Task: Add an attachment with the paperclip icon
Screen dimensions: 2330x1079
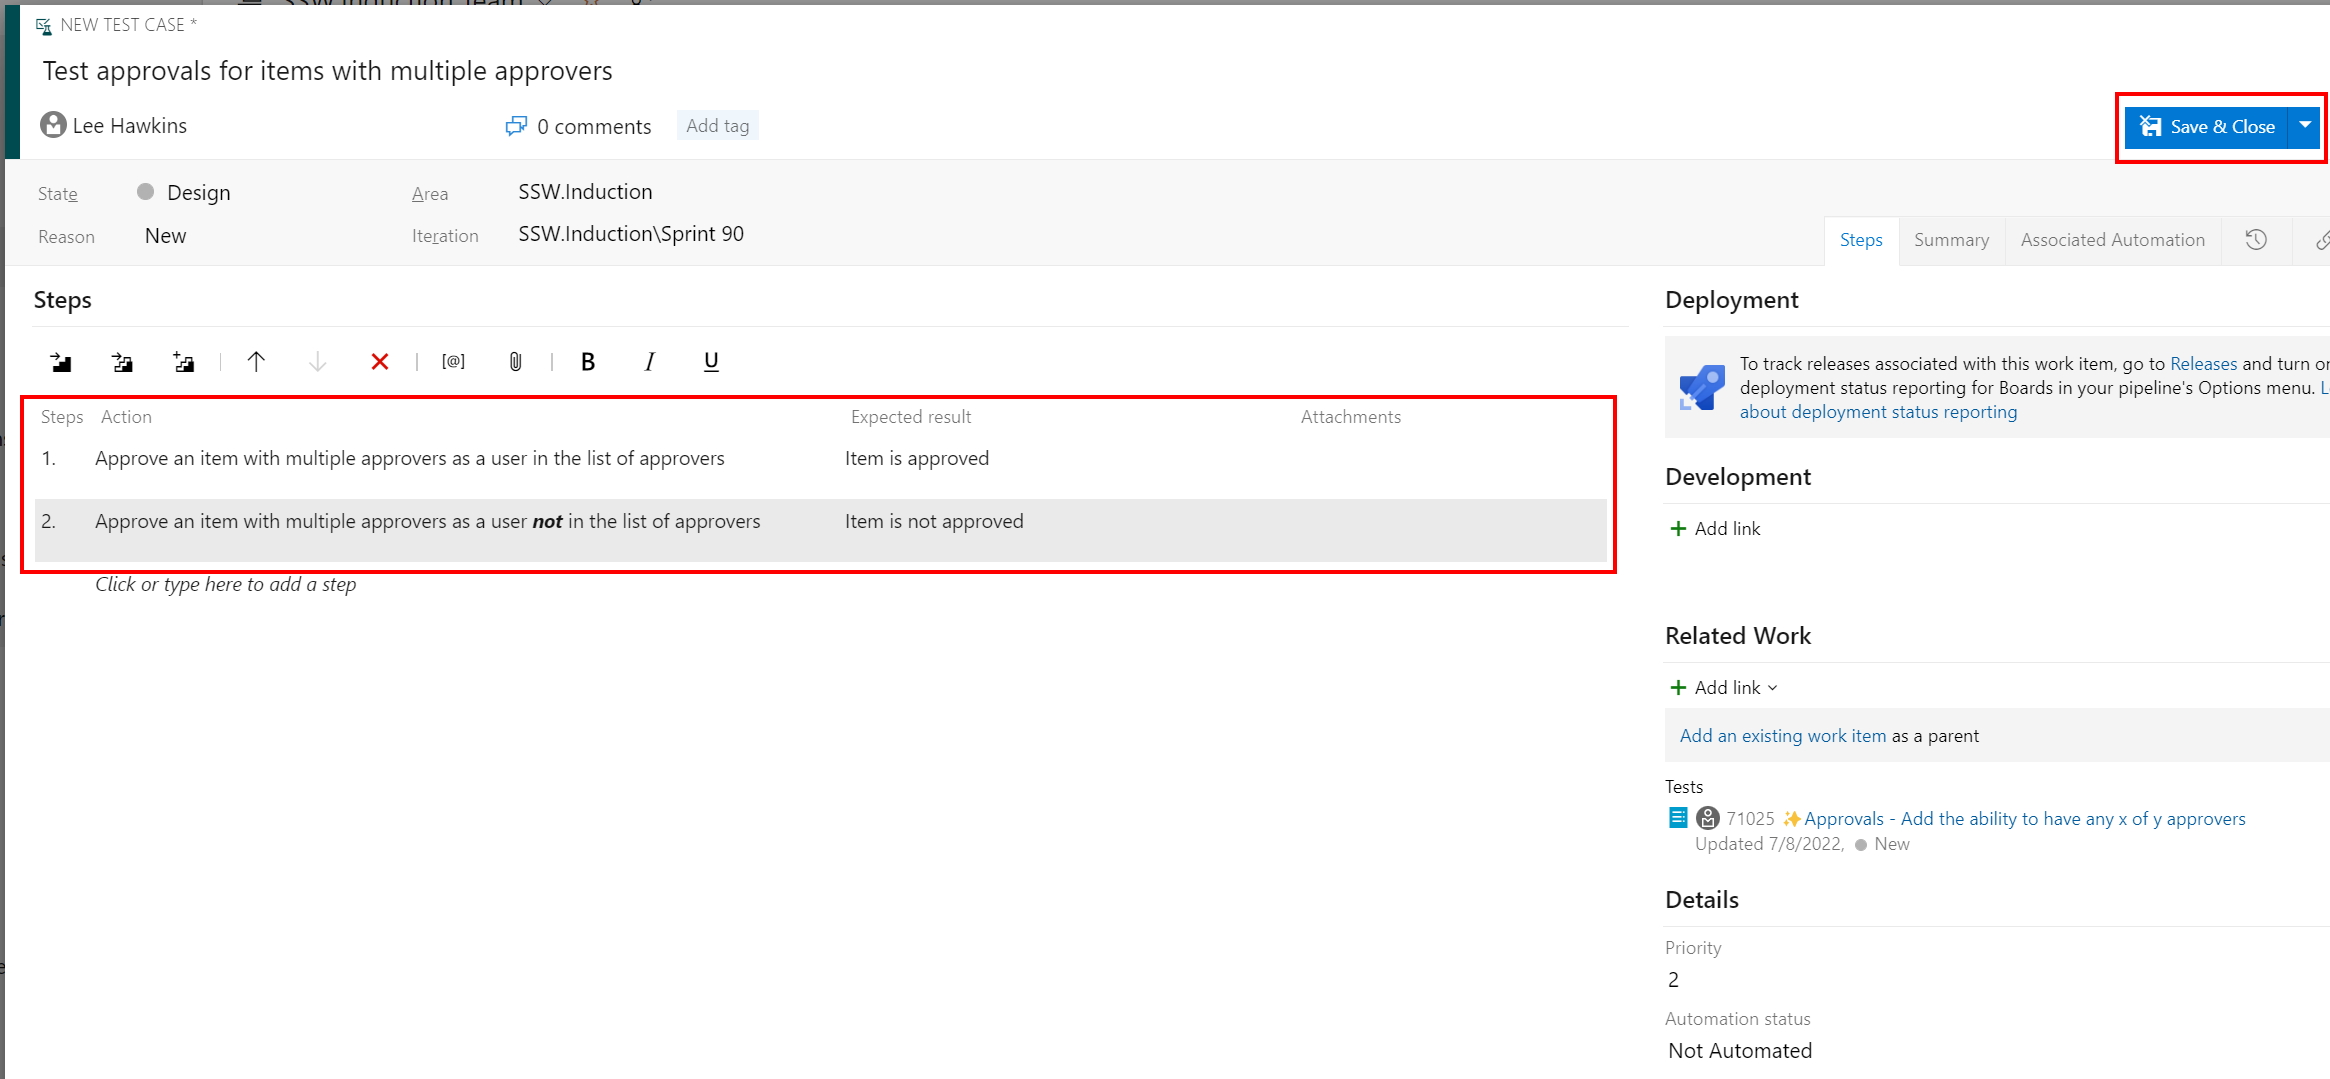Action: pyautogui.click(x=515, y=362)
